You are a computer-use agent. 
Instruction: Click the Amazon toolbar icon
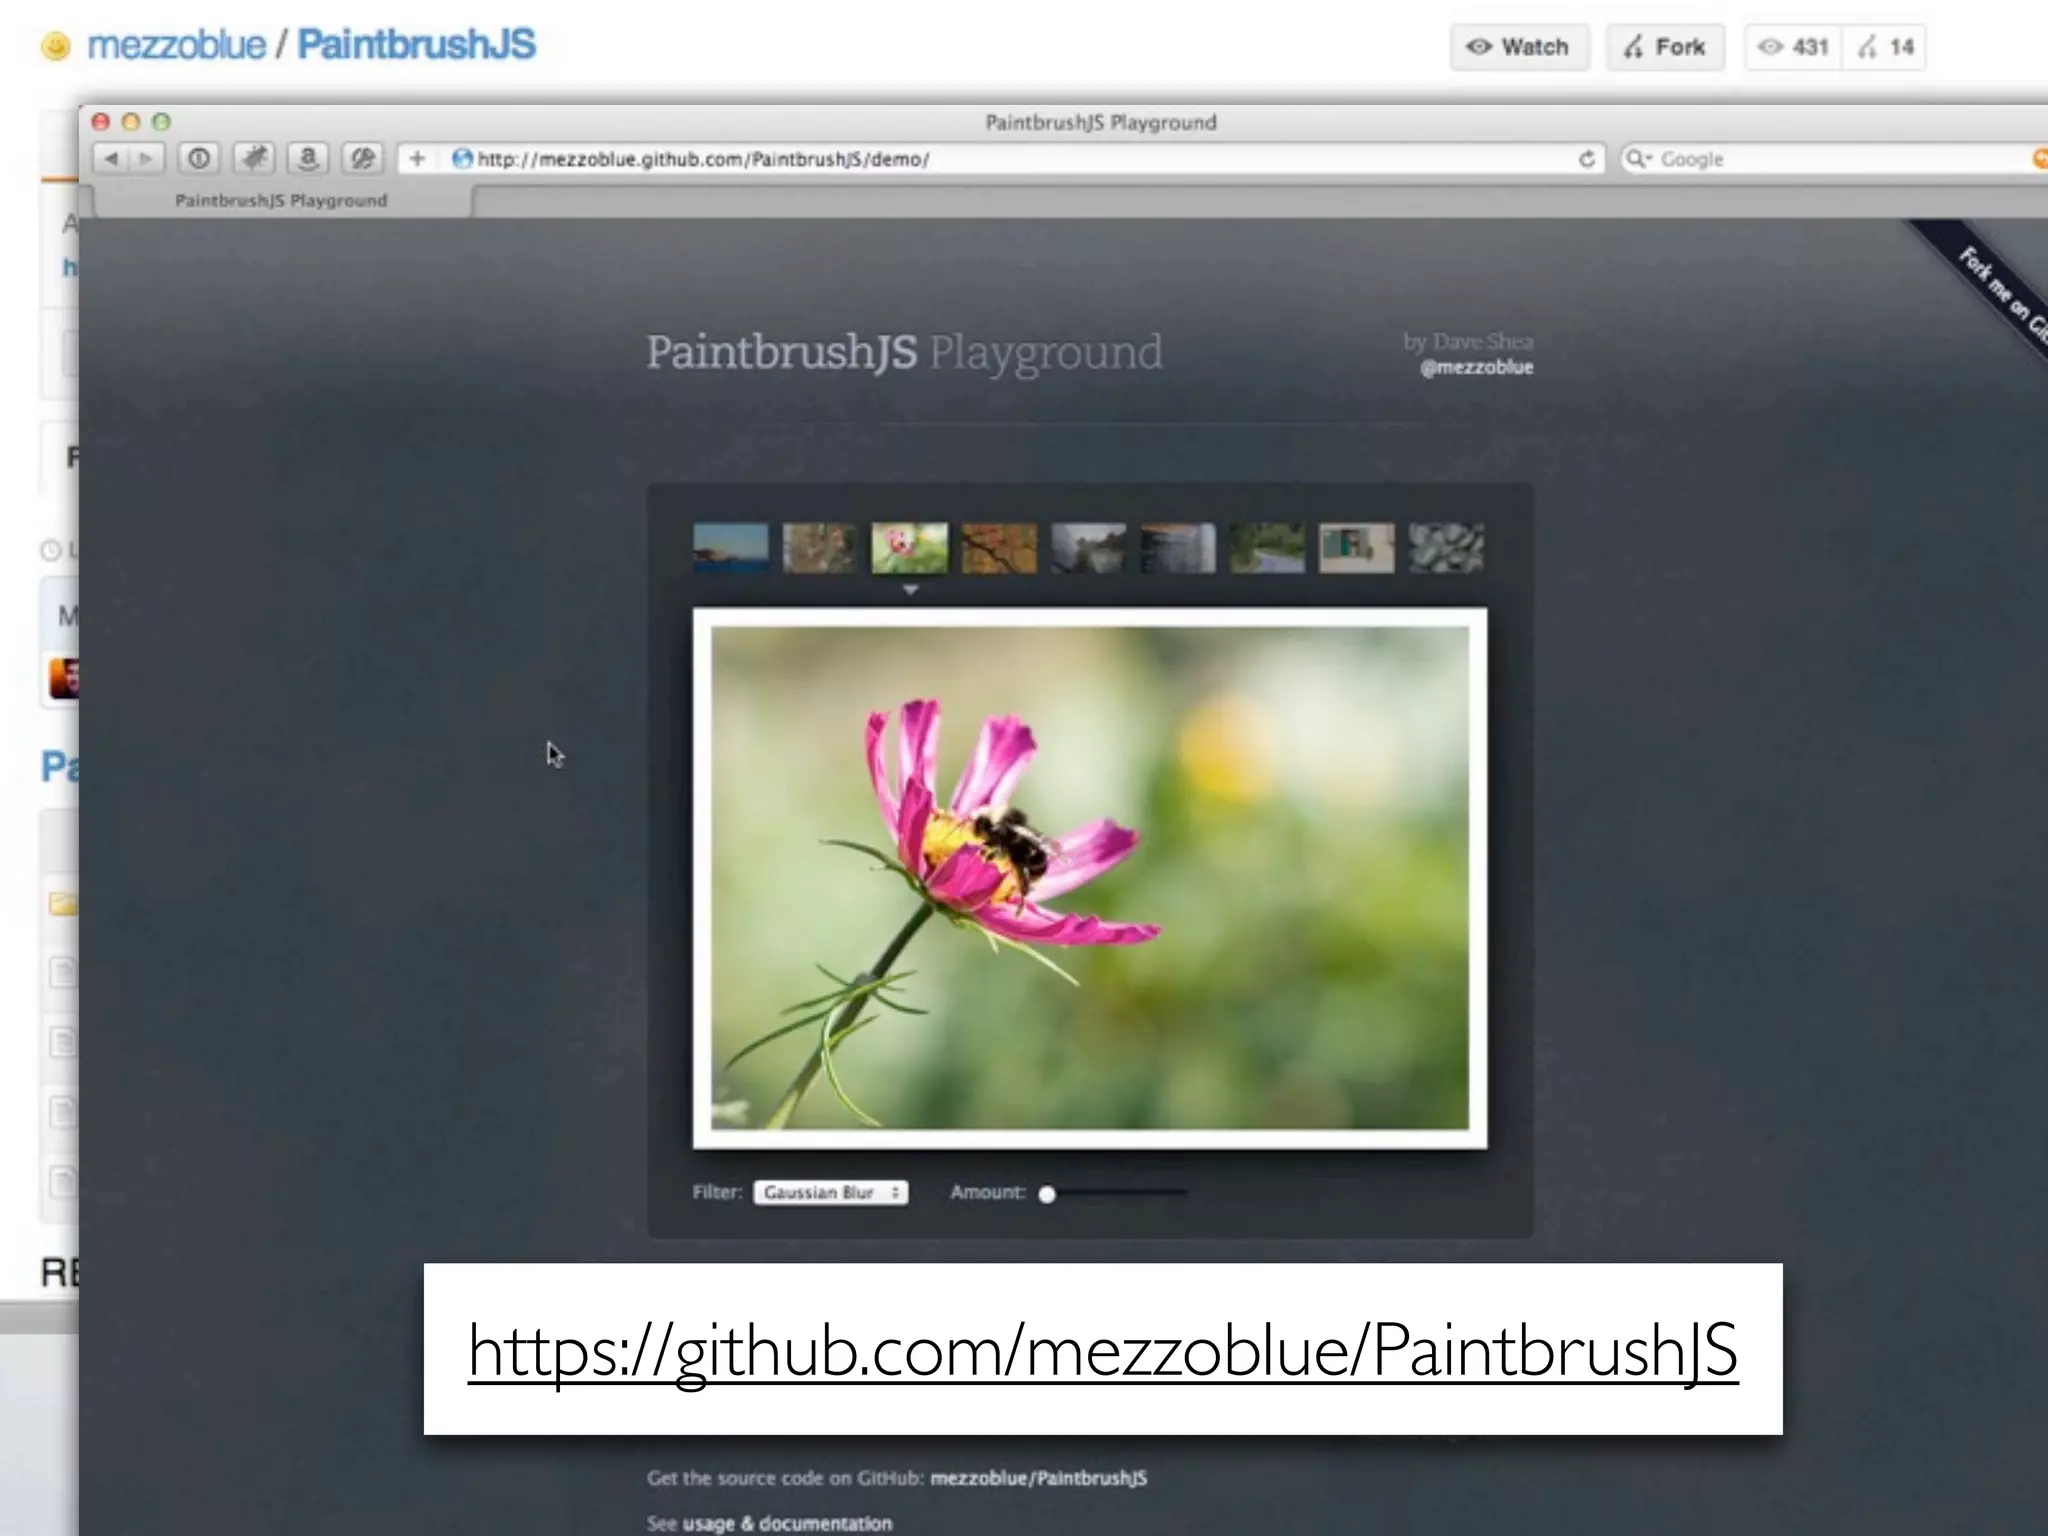308,158
